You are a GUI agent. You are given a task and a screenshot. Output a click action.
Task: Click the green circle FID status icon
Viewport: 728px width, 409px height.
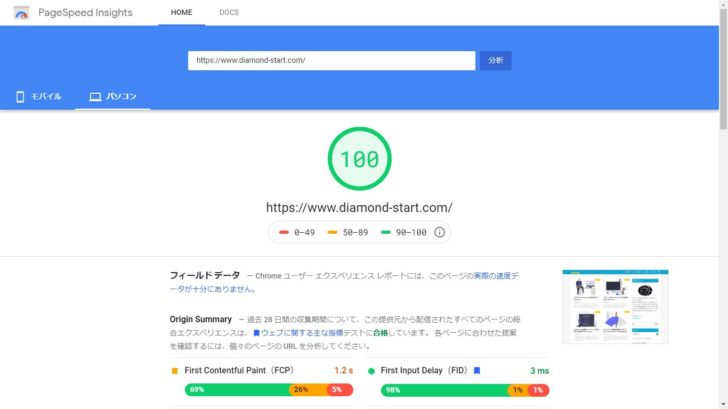point(371,371)
